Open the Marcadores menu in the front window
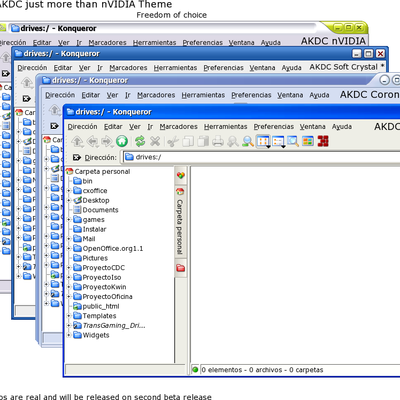The width and height of the screenshot is (400, 400). pyautogui.click(x=178, y=127)
